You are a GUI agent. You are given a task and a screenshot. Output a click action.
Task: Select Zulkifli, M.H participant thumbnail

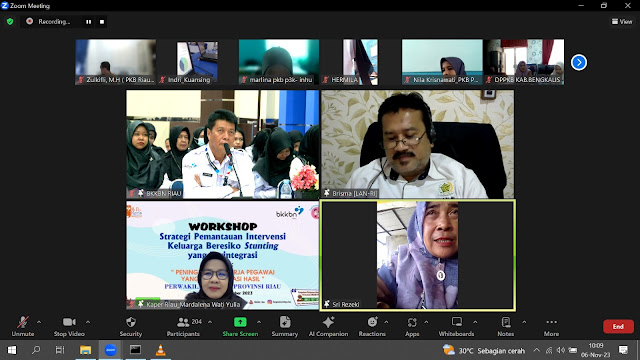pyautogui.click(x=116, y=62)
